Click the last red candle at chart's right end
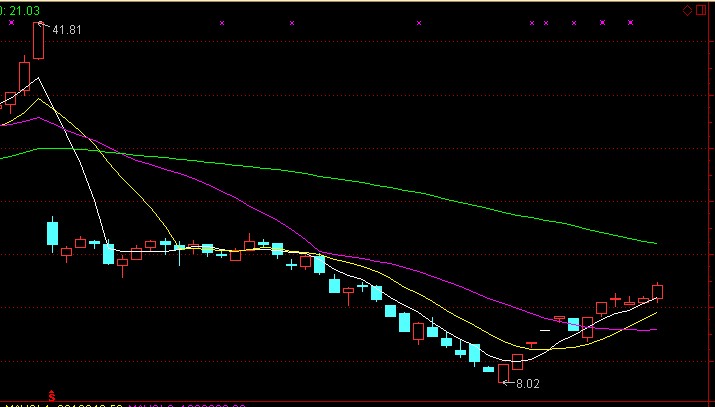The width and height of the screenshot is (715, 407). 658,292
